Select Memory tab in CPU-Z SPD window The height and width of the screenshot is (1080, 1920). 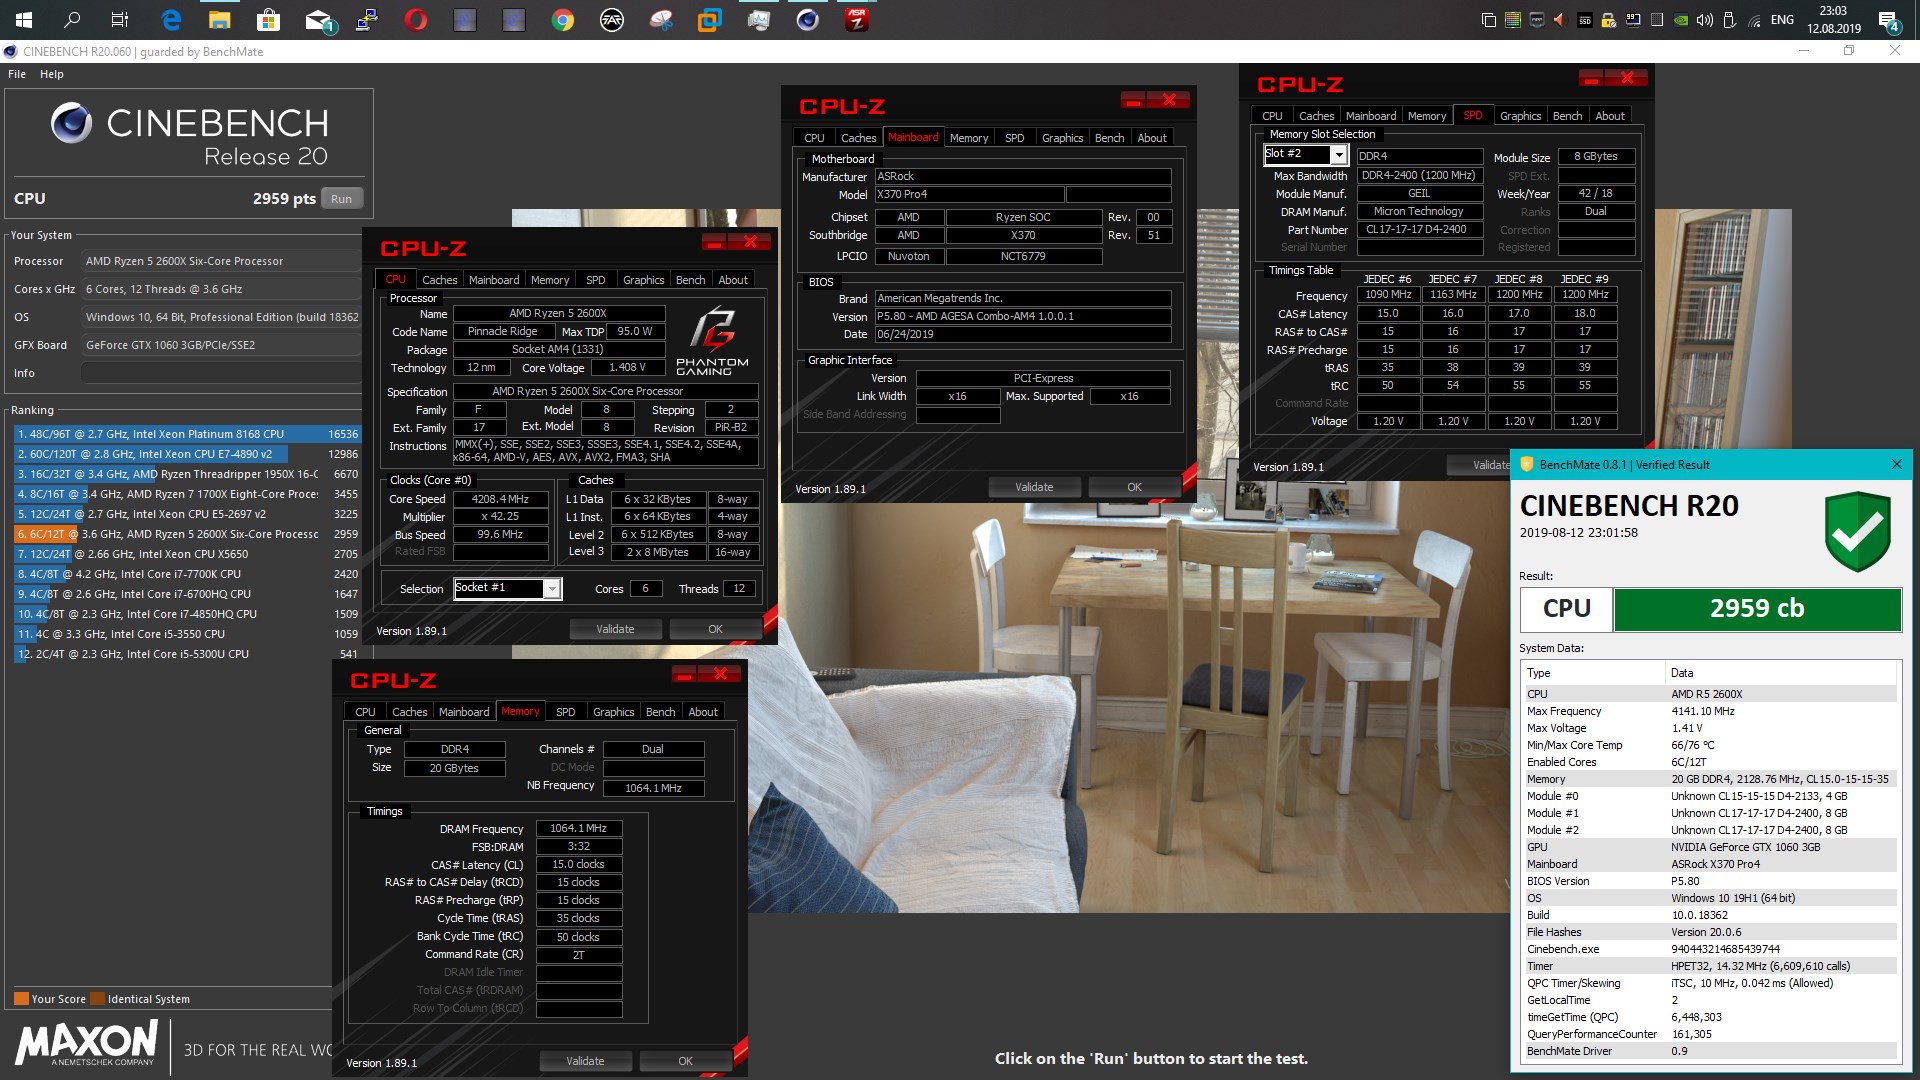point(1427,116)
